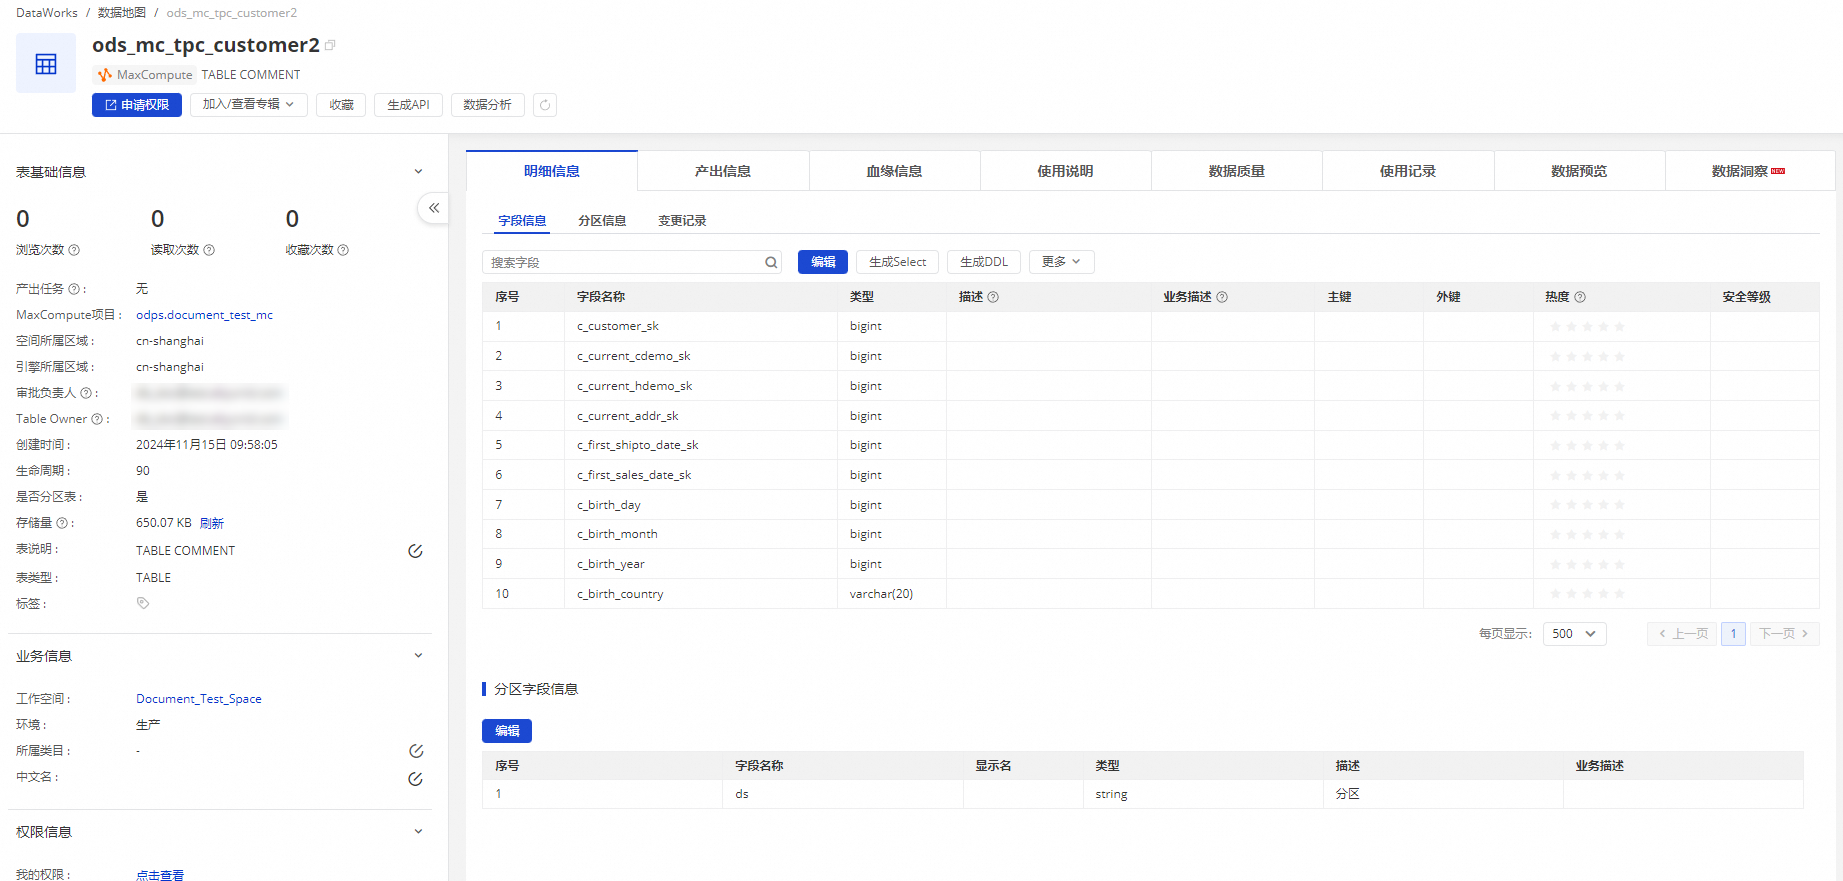Click the star rating in c_customer_sk row

1587,327
